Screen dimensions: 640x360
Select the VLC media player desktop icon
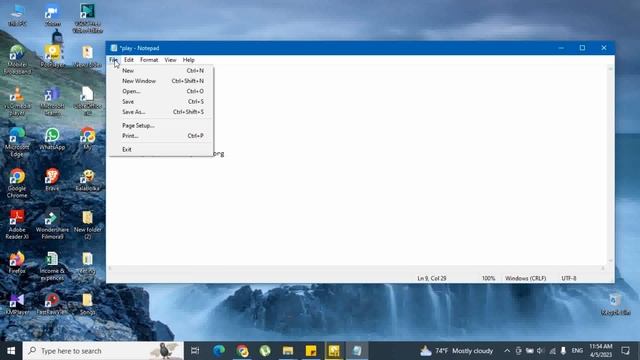click(x=17, y=102)
